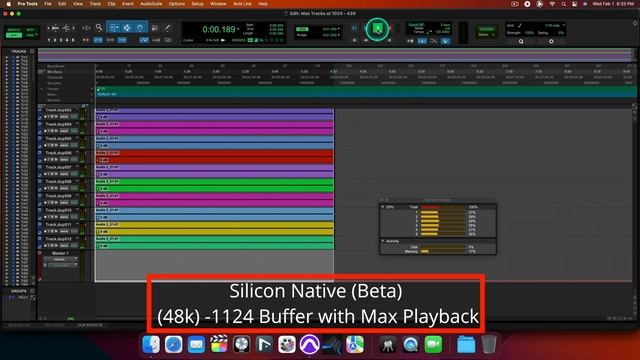Open blue folder in Dock
Image resolution: width=640 pixels, height=360 pixels.
point(466,345)
